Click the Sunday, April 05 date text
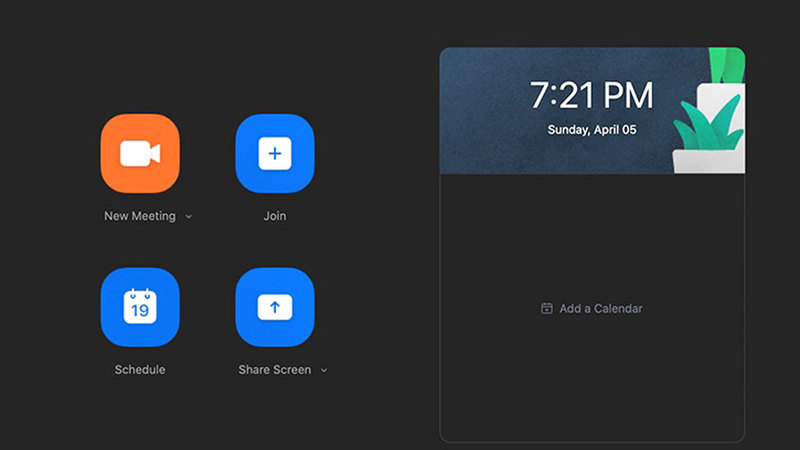Viewport: 800px width, 450px height. click(x=591, y=130)
